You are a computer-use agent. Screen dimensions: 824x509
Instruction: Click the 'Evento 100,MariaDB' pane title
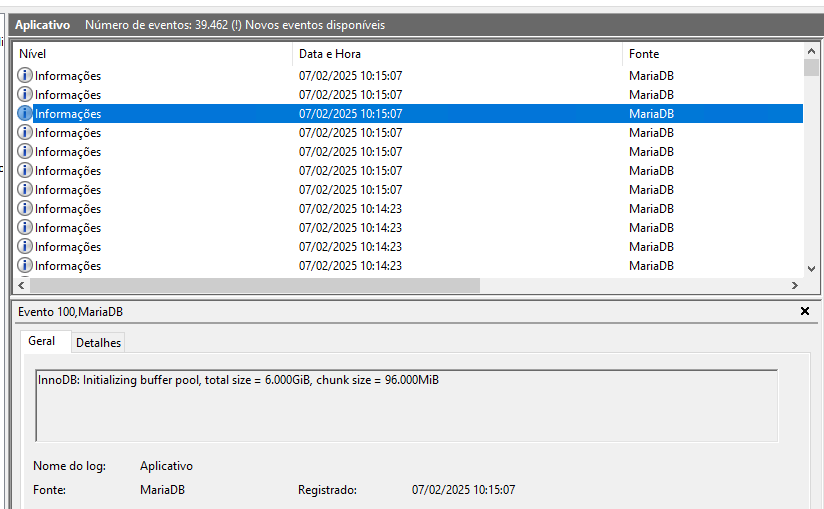click(x=70, y=311)
